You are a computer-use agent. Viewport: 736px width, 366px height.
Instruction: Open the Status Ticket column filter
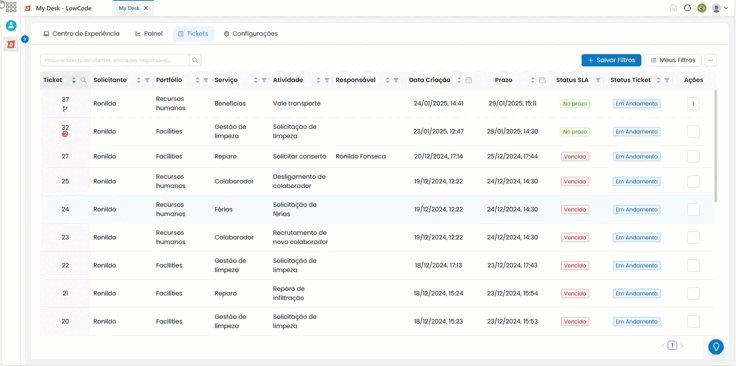[667, 80]
